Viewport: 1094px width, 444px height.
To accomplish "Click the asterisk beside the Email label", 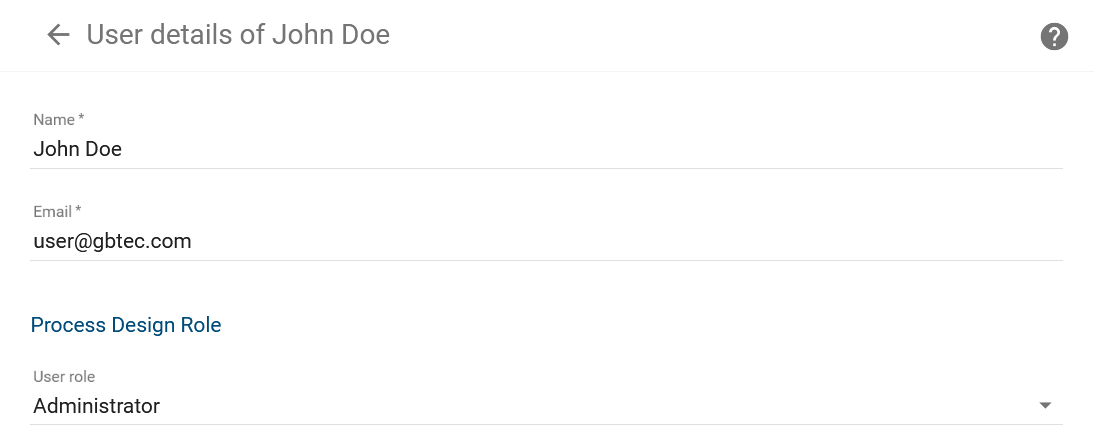I will pyautogui.click(x=78, y=211).
